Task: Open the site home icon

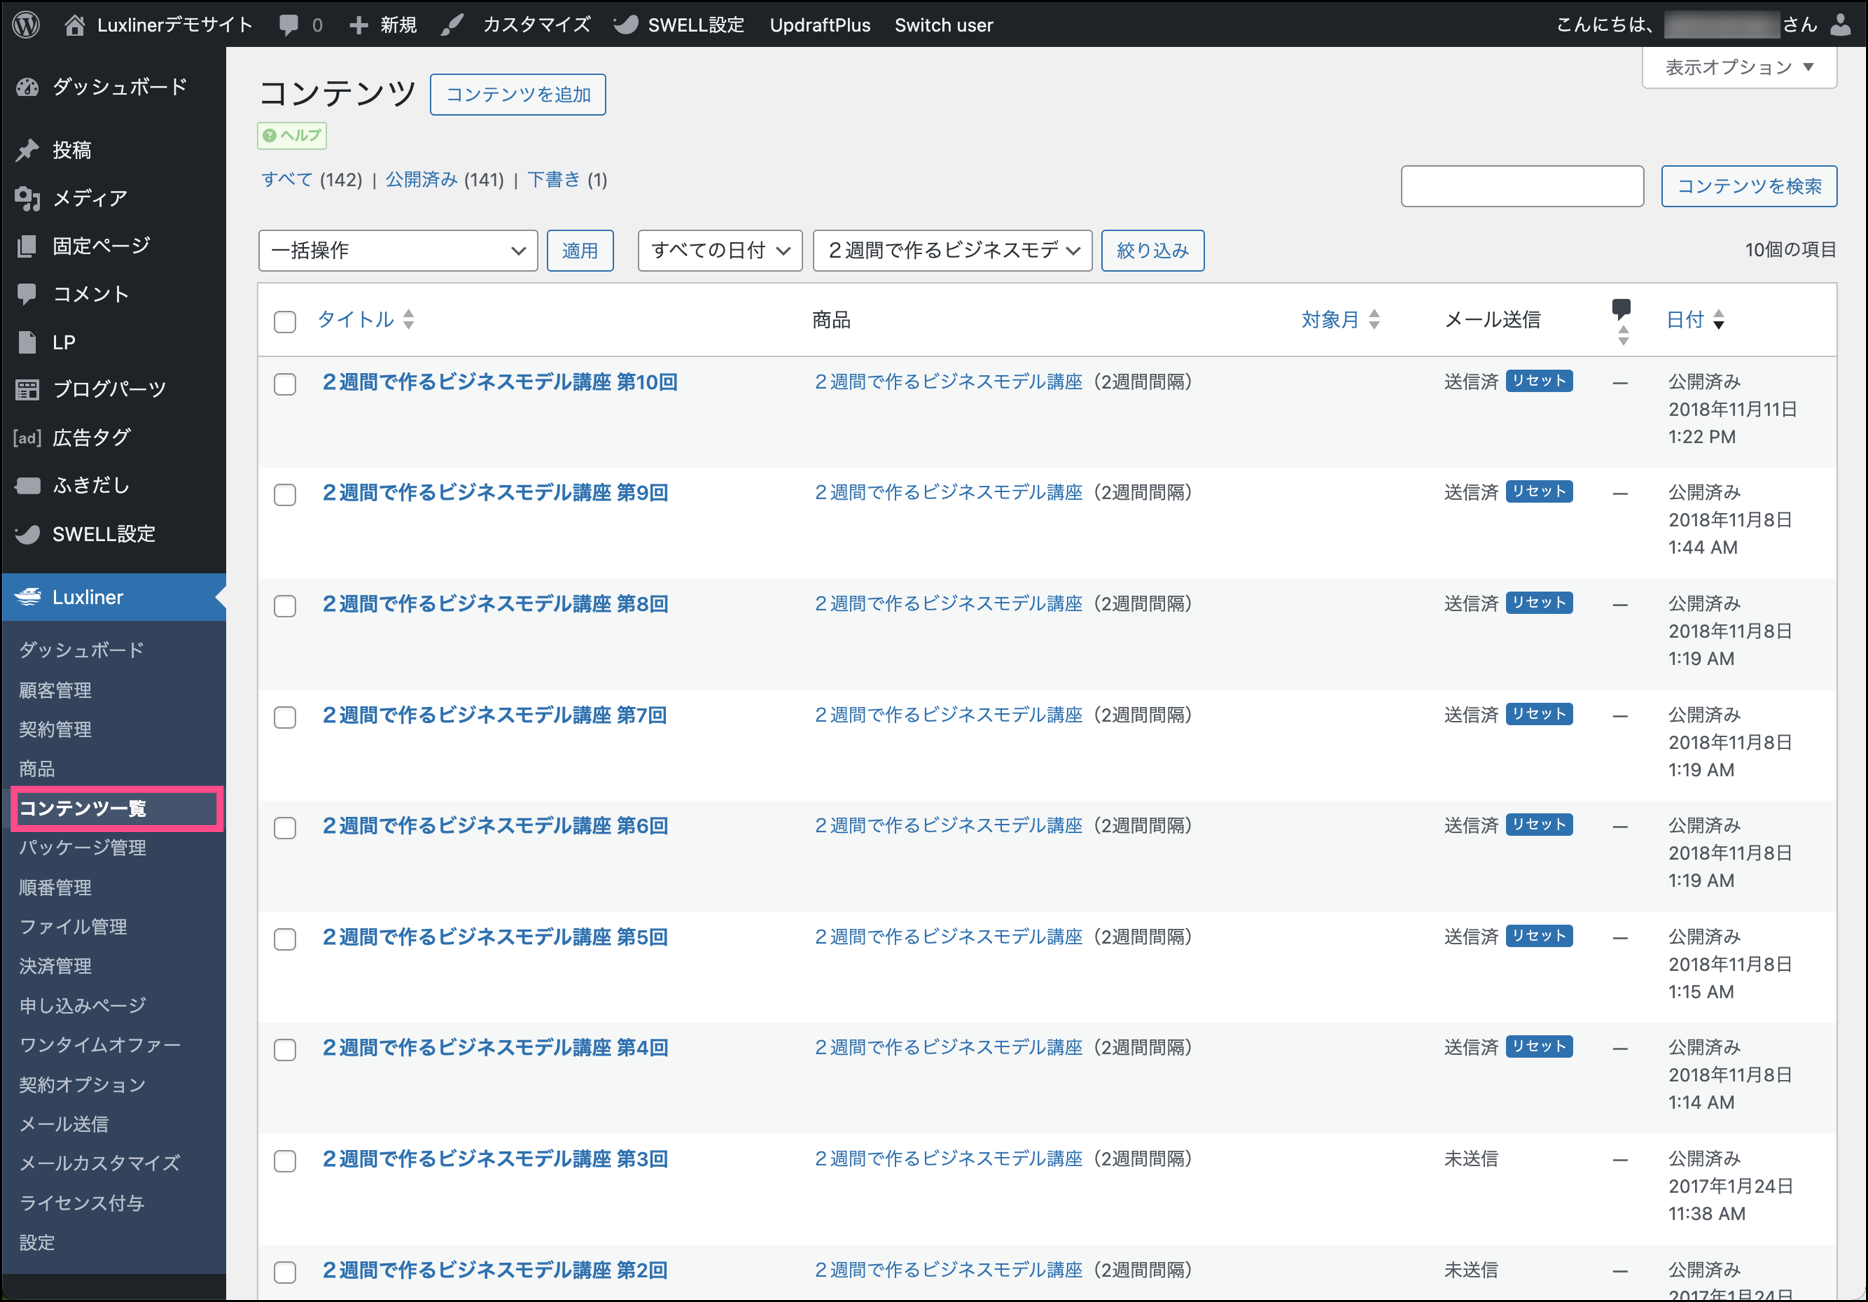Action: 74,25
